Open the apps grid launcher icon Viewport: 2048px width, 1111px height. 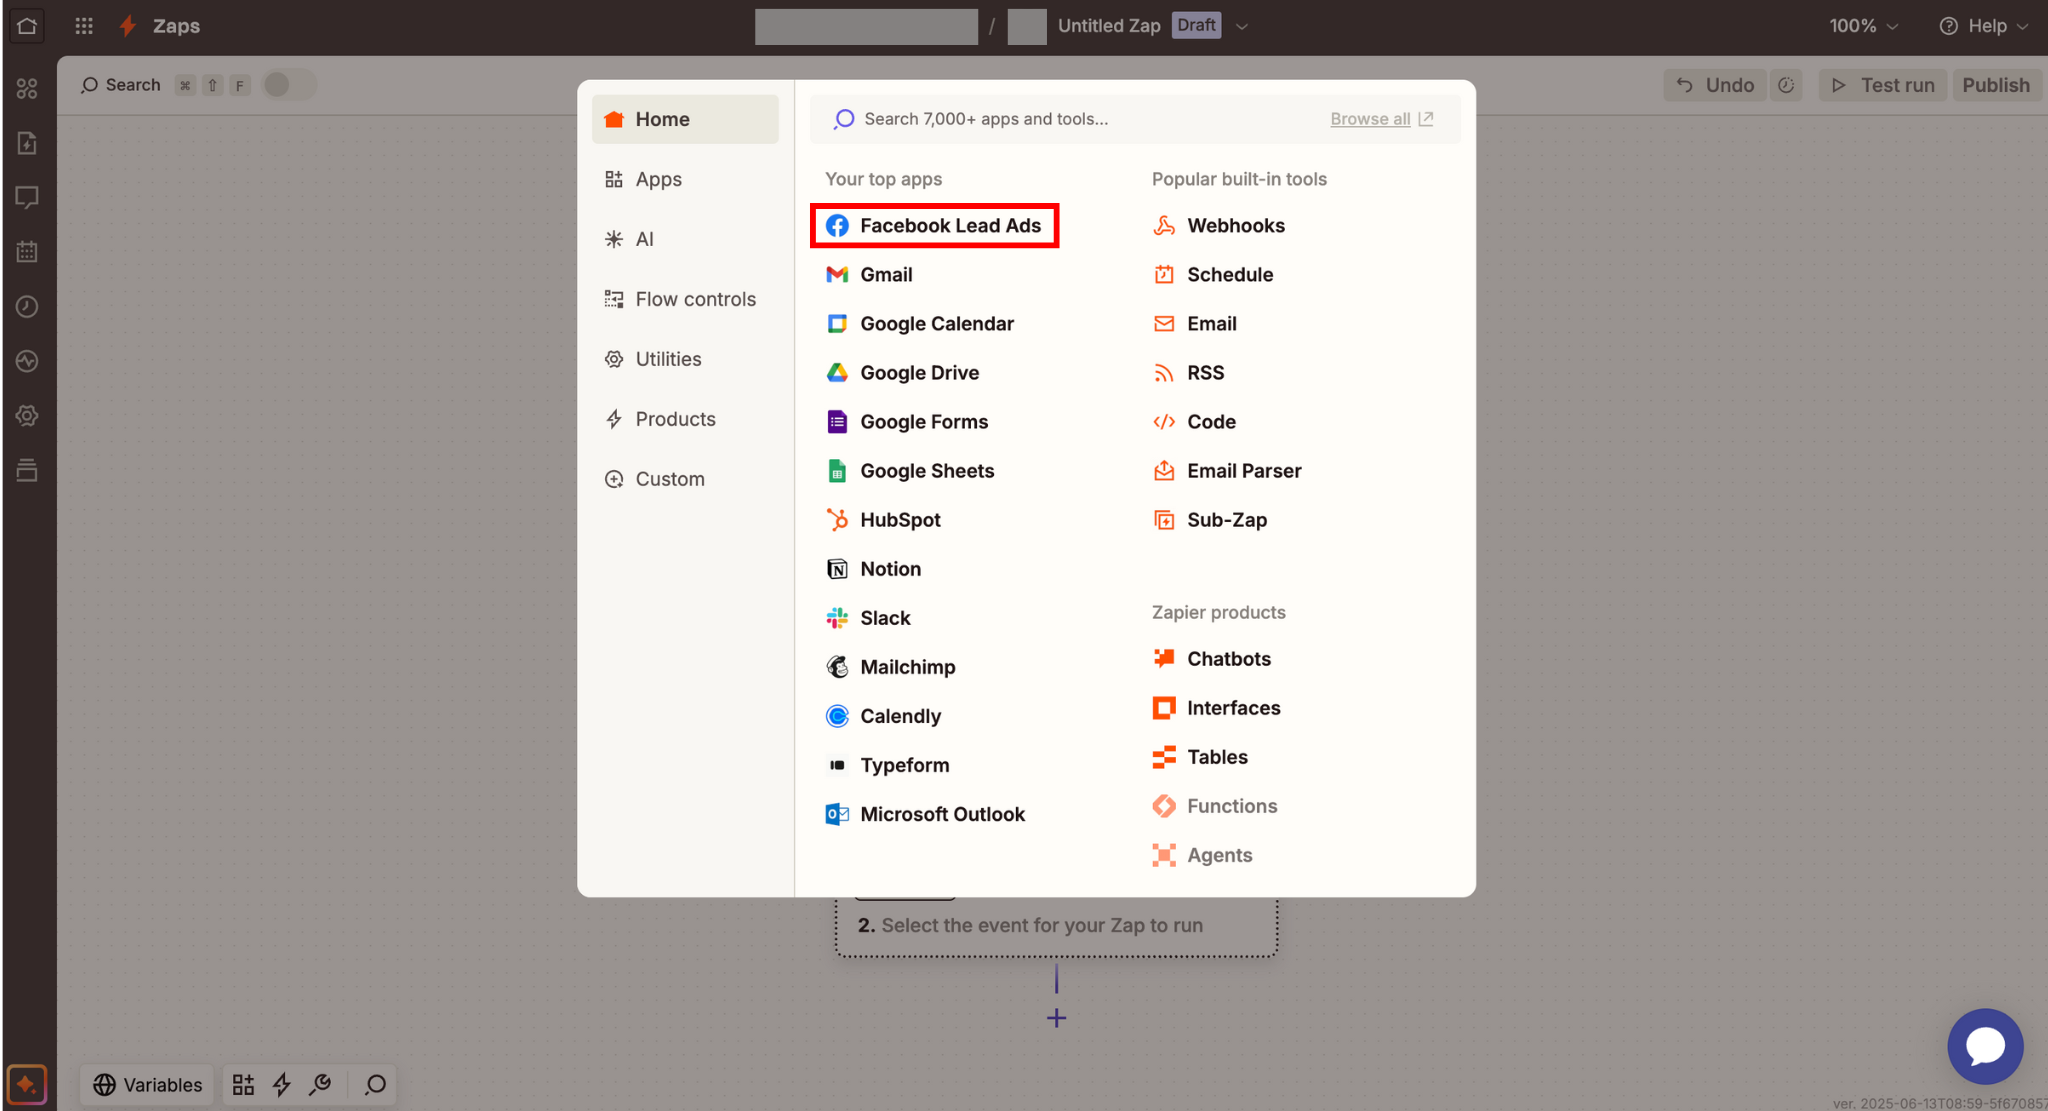(84, 26)
